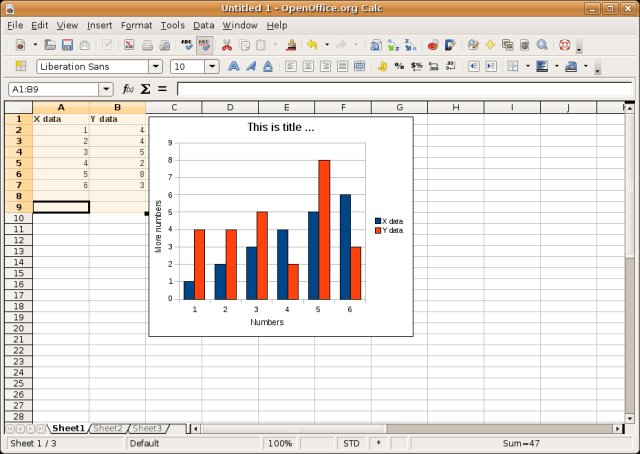The height and width of the screenshot is (454, 640).
Task: Click the New document icon
Action: pyautogui.click(x=20, y=45)
